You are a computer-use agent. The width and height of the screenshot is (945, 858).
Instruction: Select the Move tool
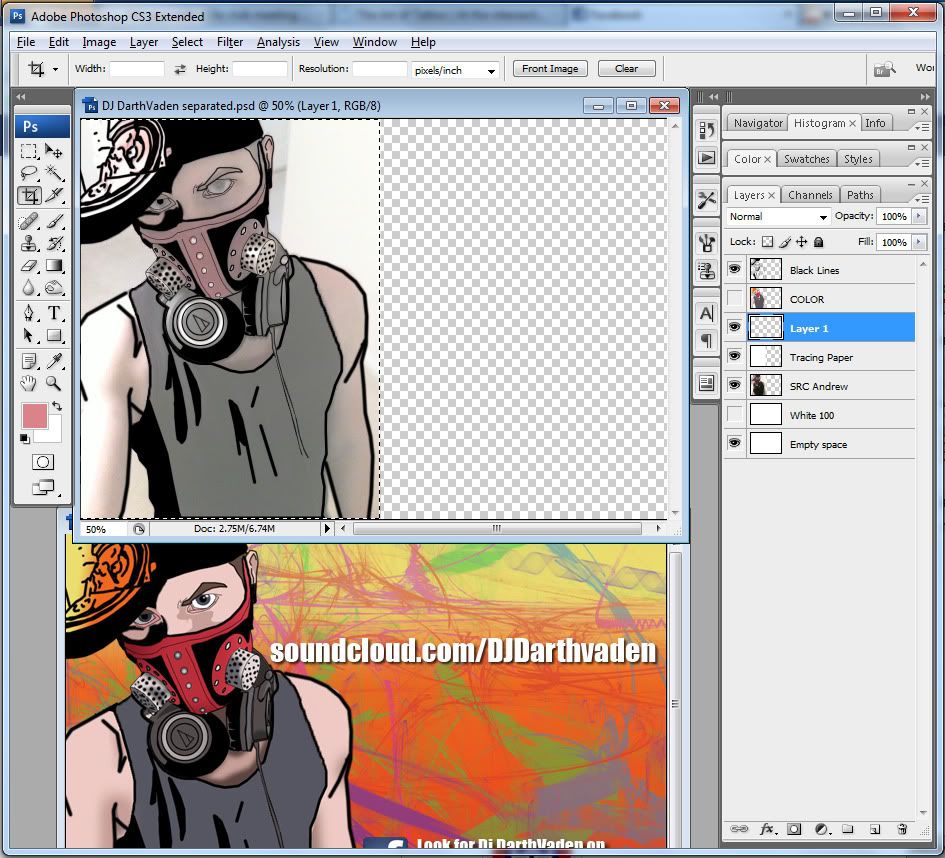point(54,151)
